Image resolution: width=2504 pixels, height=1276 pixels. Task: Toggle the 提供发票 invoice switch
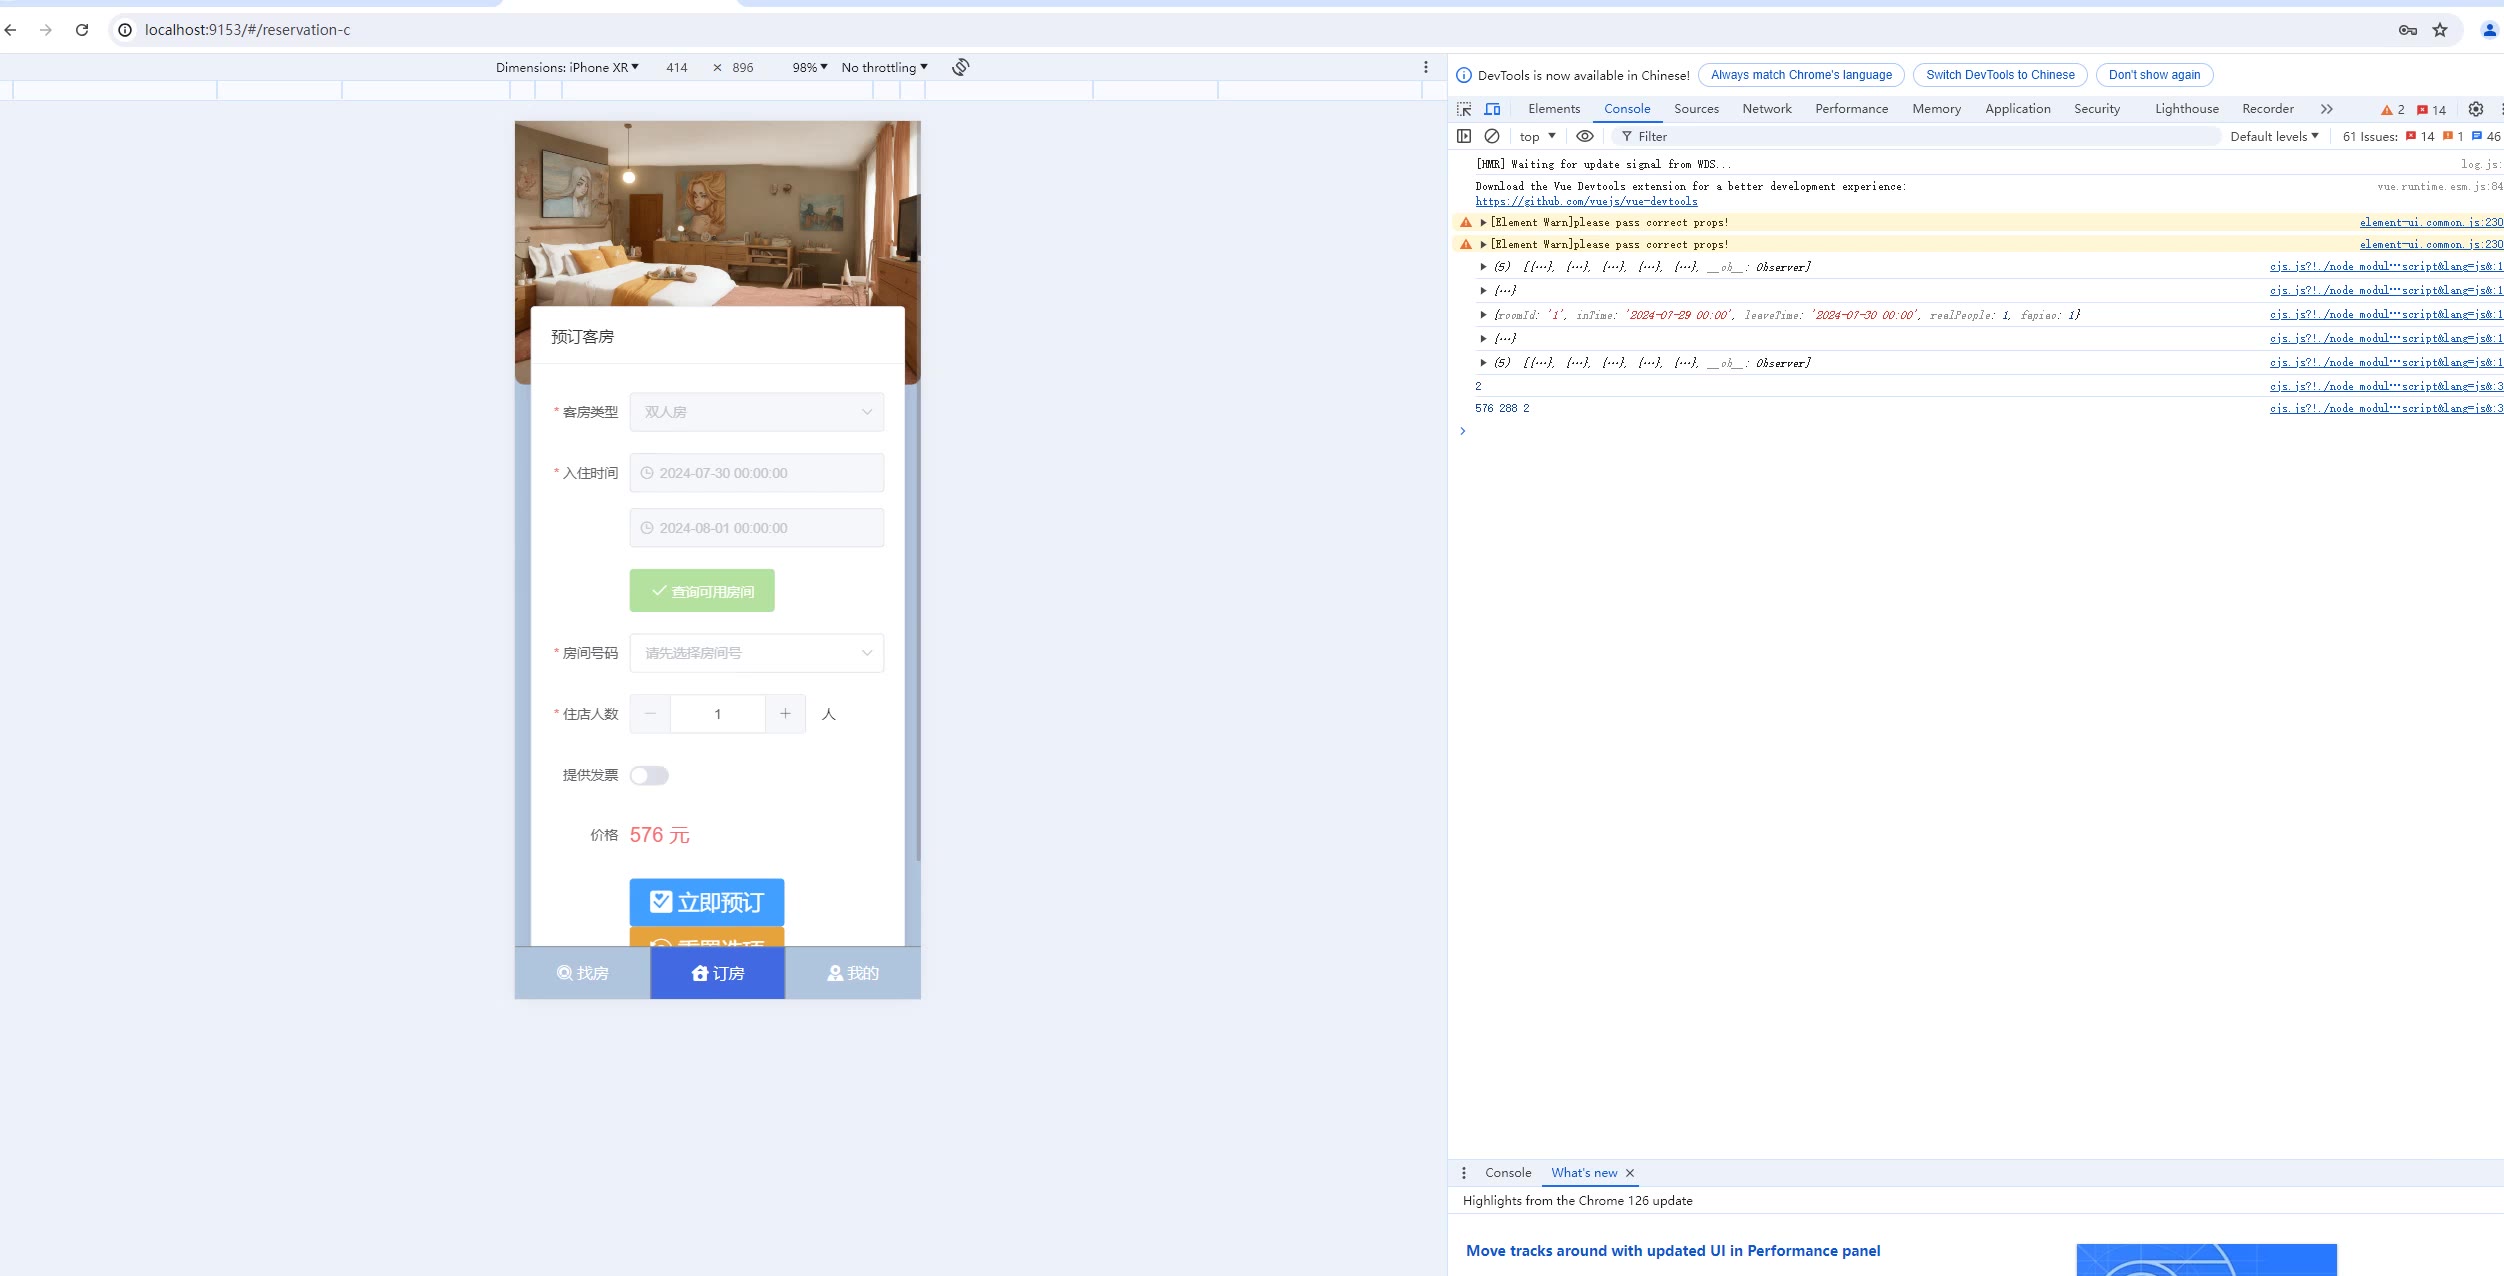649,776
